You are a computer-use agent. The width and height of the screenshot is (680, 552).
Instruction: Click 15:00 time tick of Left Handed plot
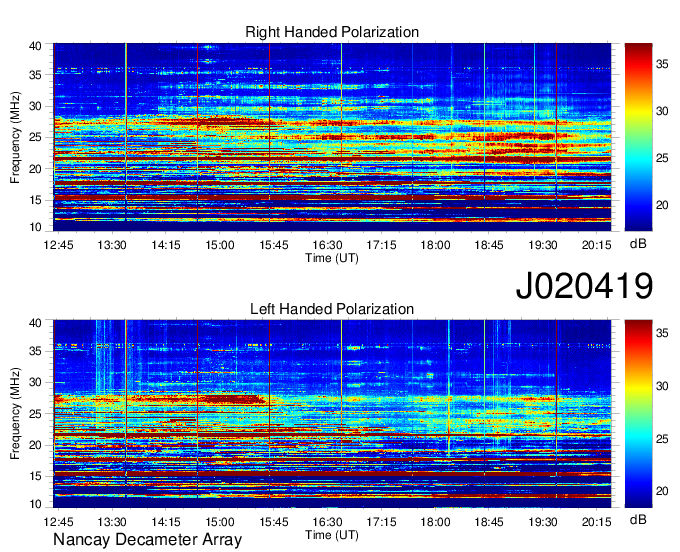220,522
